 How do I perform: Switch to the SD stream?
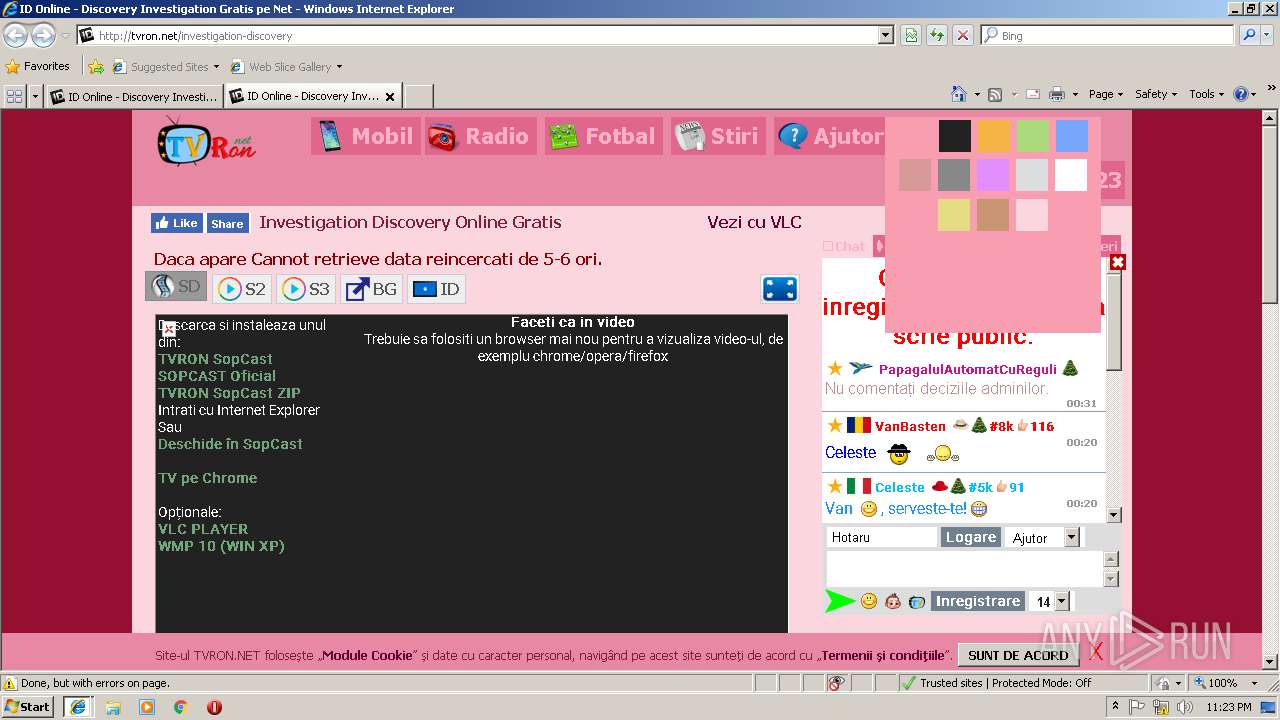coord(176,287)
